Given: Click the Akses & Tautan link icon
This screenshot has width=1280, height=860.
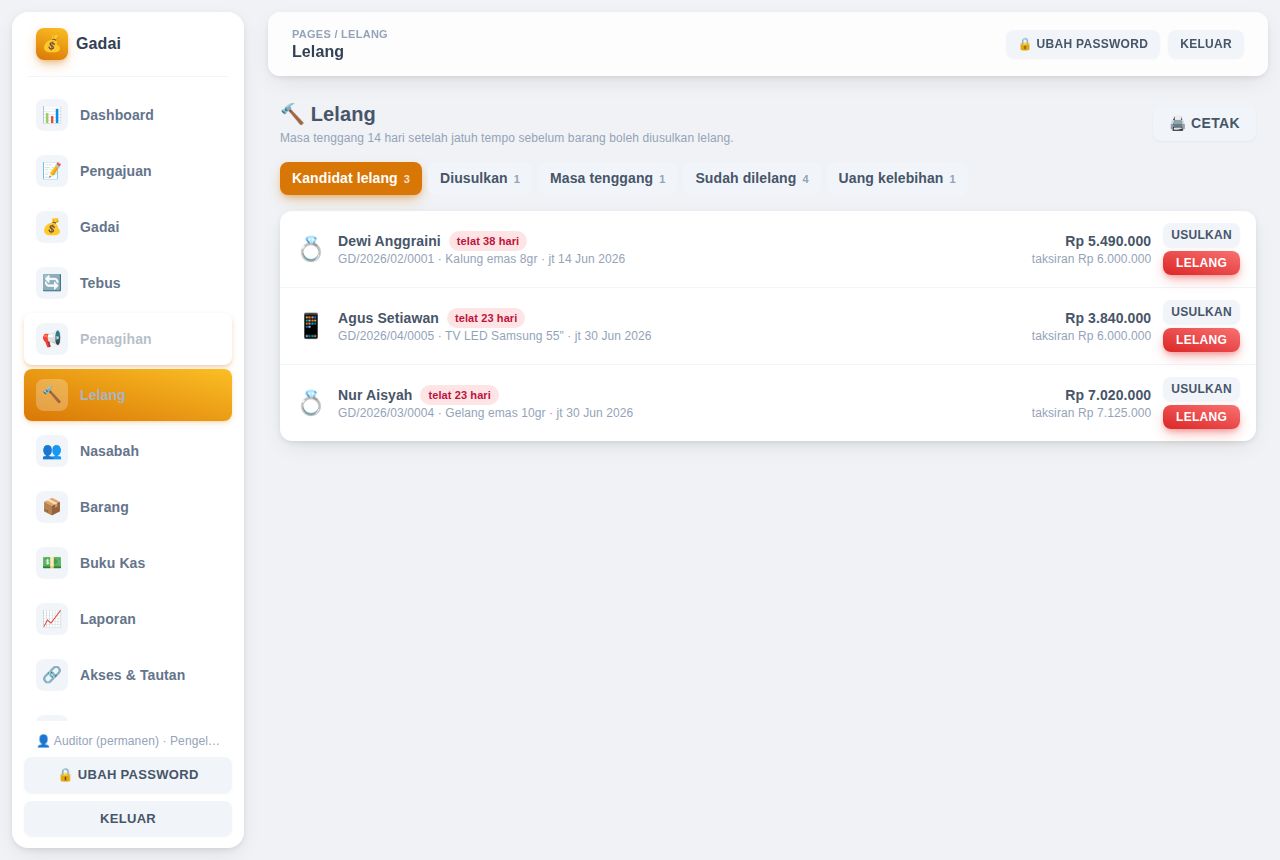Looking at the screenshot, I should click(52, 675).
